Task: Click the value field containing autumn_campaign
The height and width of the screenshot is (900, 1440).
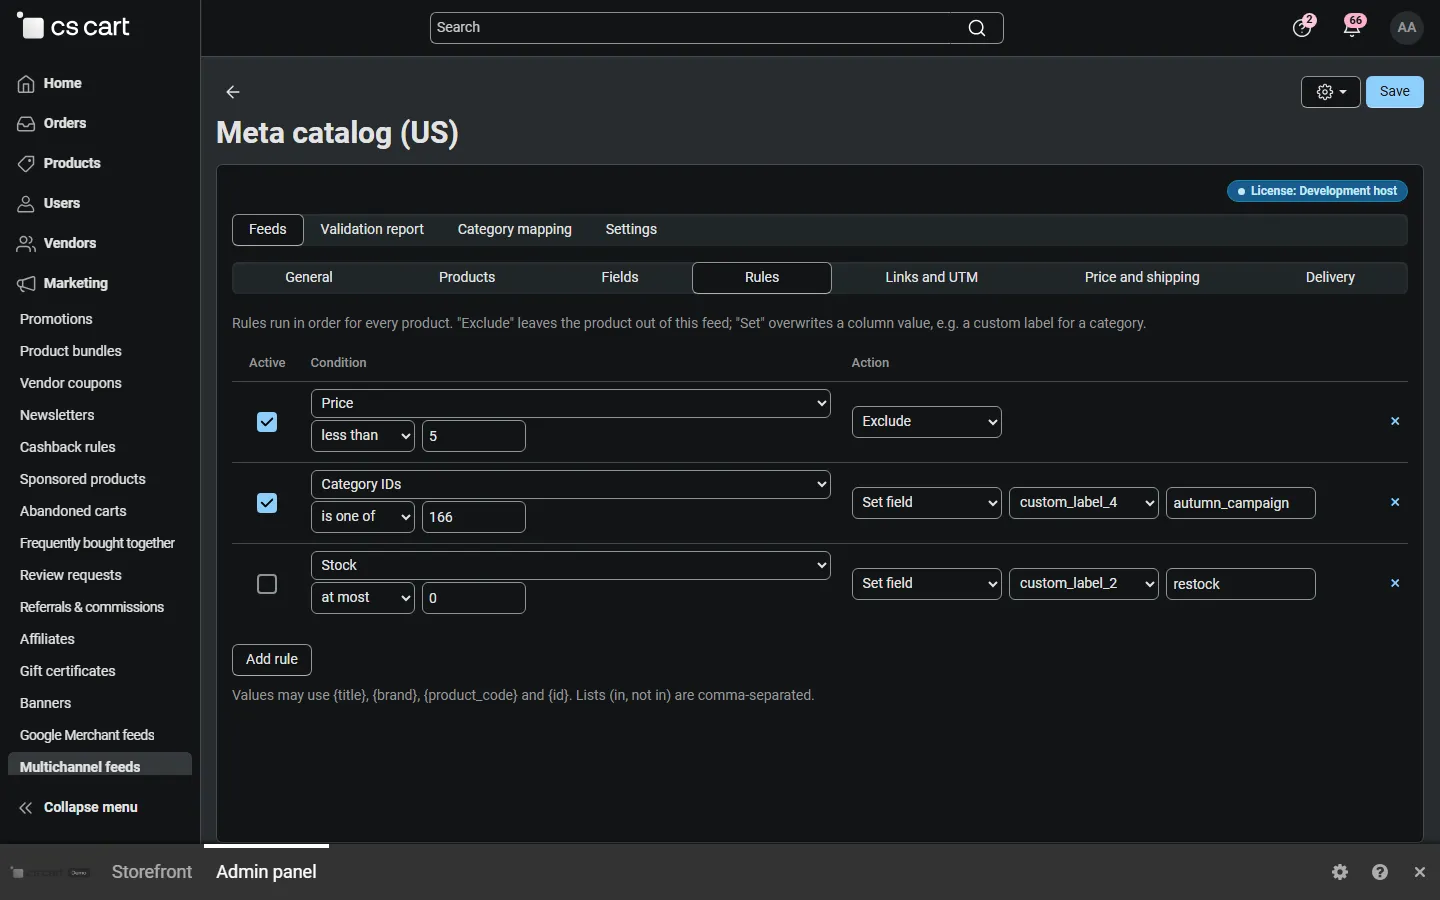Action: point(1241,503)
